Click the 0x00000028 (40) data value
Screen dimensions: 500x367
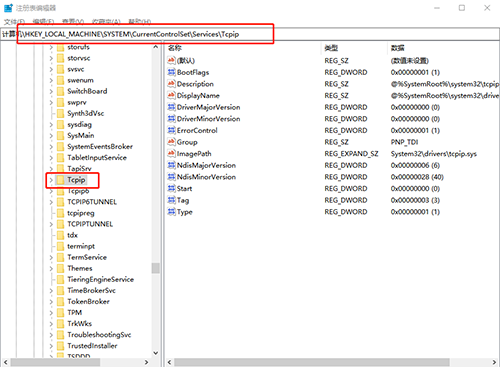click(417, 177)
